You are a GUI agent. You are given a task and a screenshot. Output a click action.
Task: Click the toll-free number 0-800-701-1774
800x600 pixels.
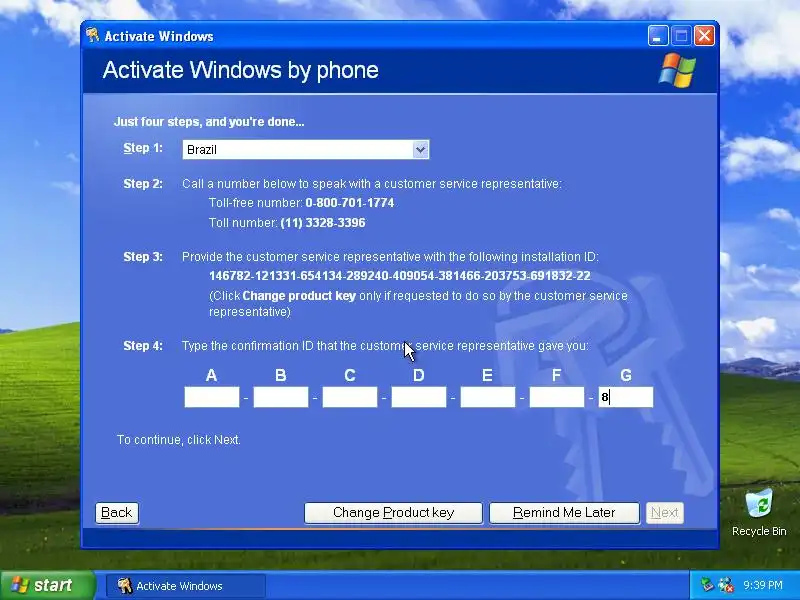point(349,203)
